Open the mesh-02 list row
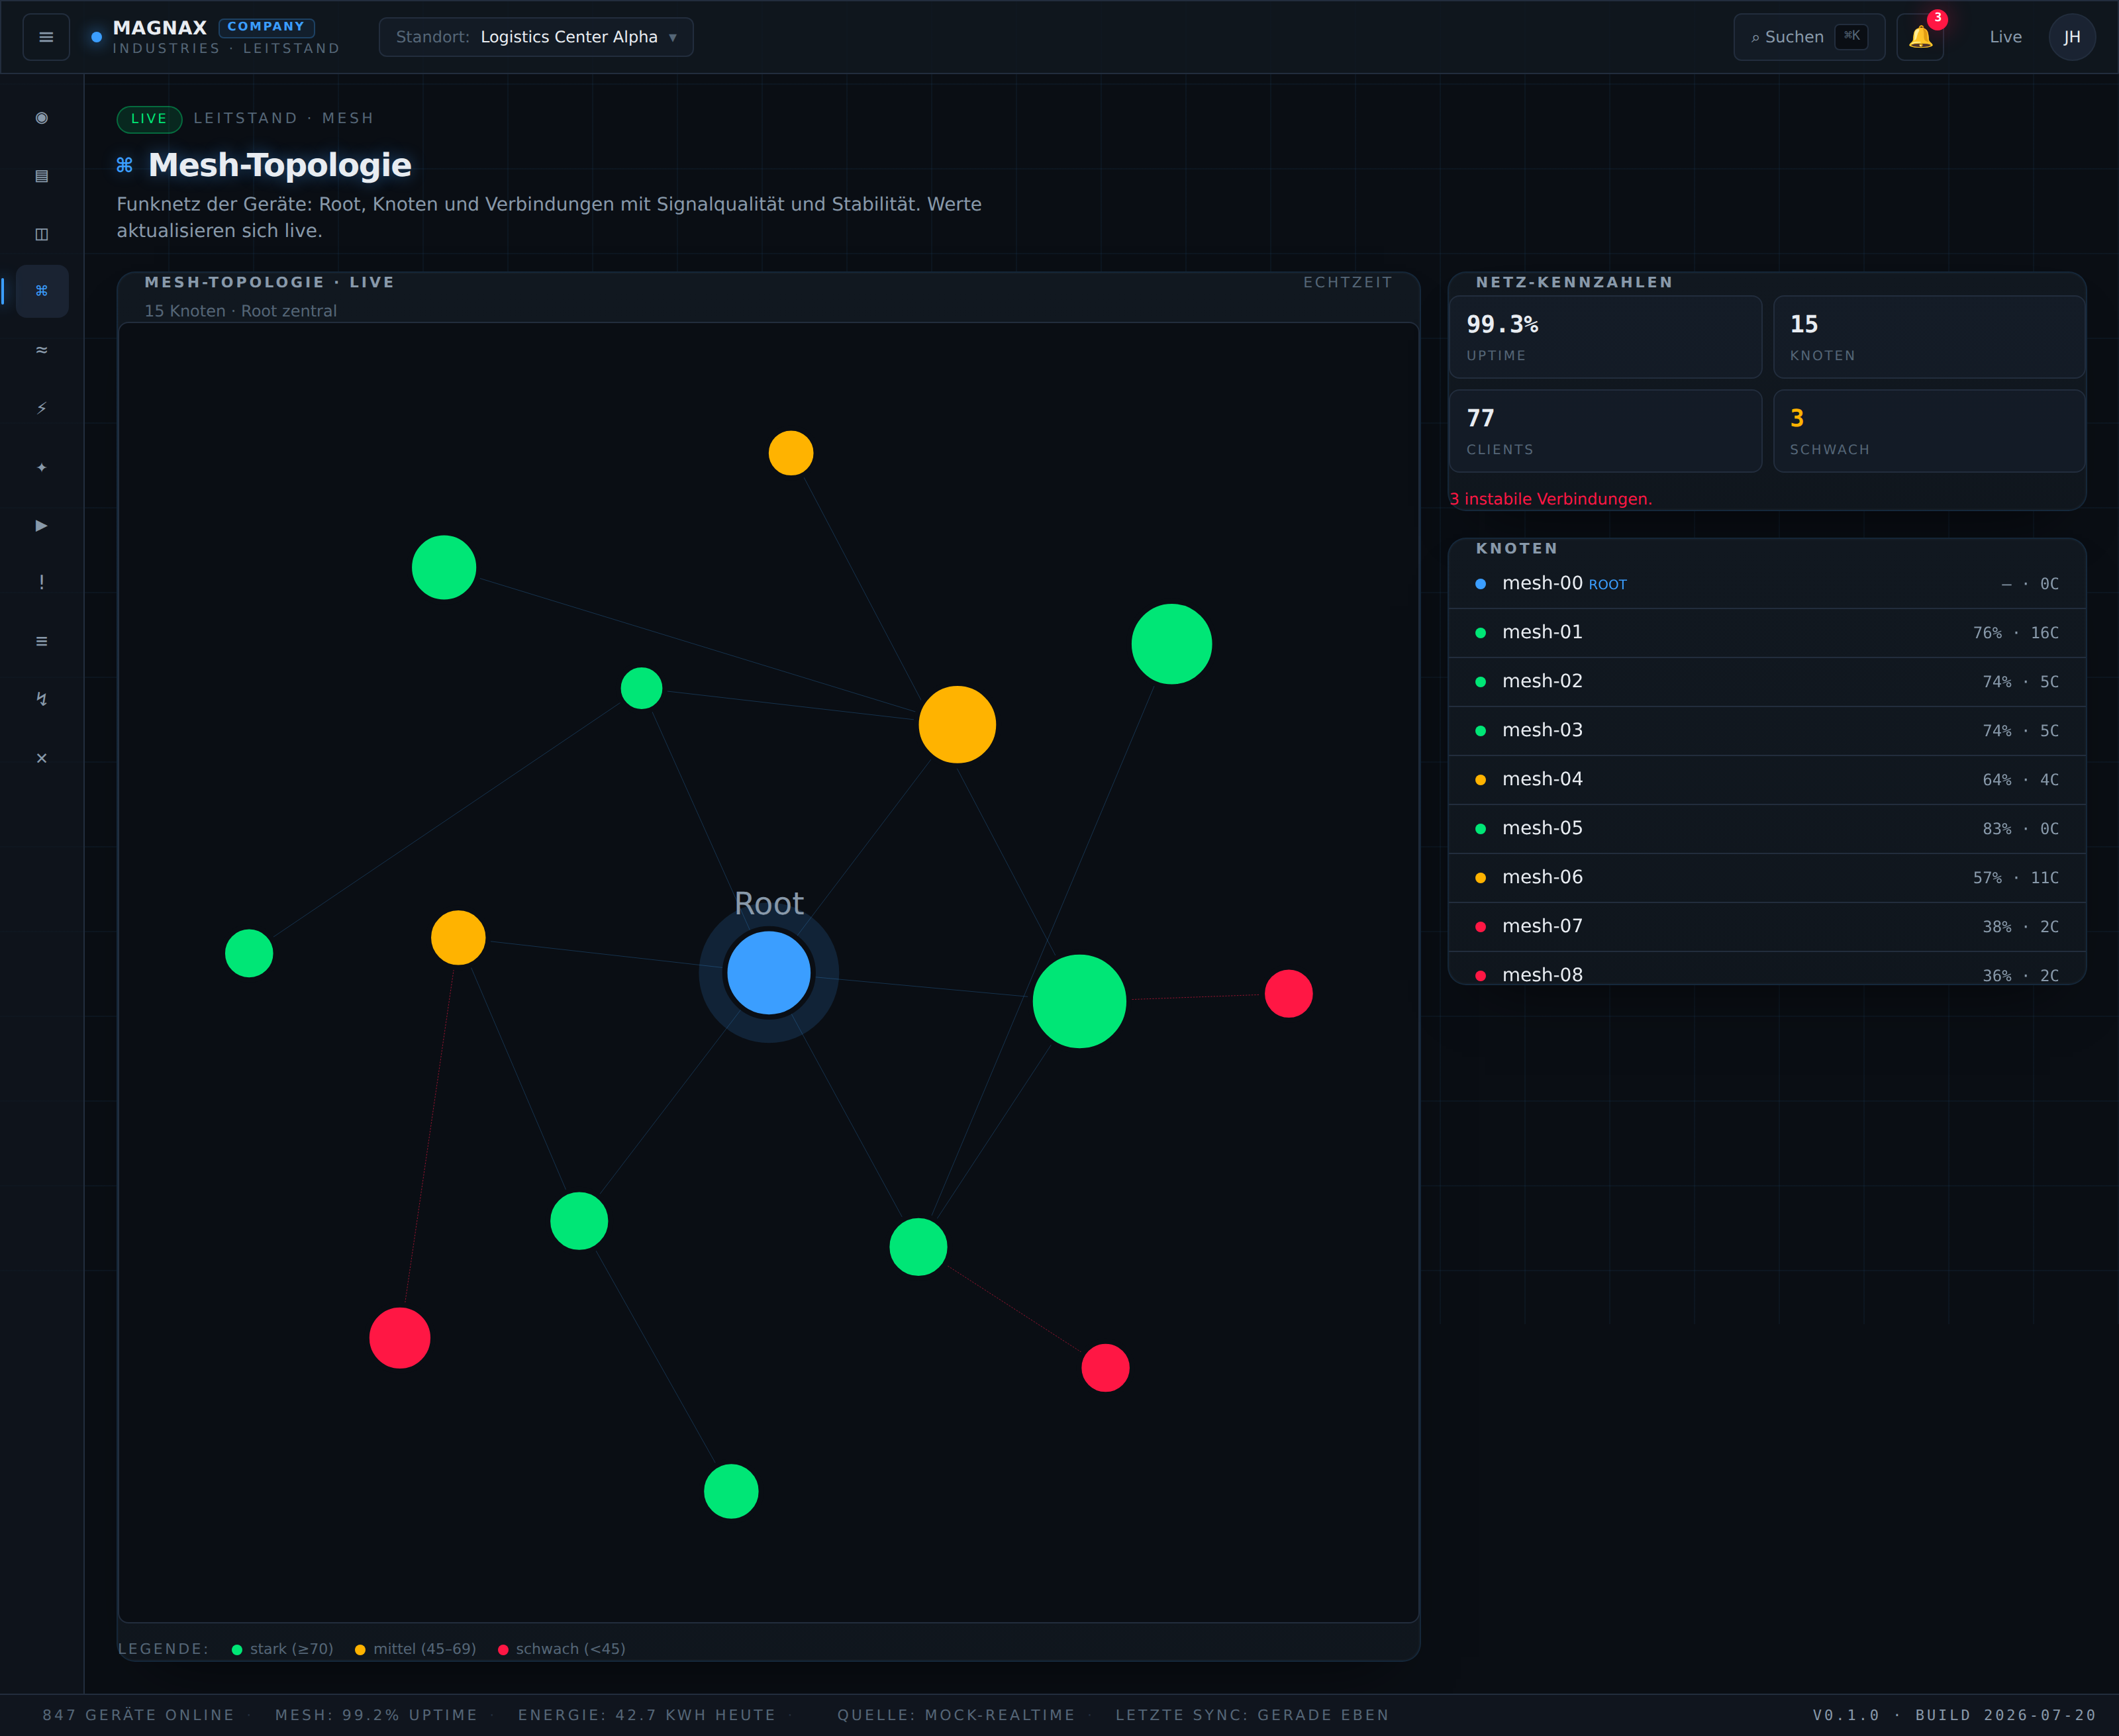This screenshot has height=1736, width=2119. tap(1767, 682)
